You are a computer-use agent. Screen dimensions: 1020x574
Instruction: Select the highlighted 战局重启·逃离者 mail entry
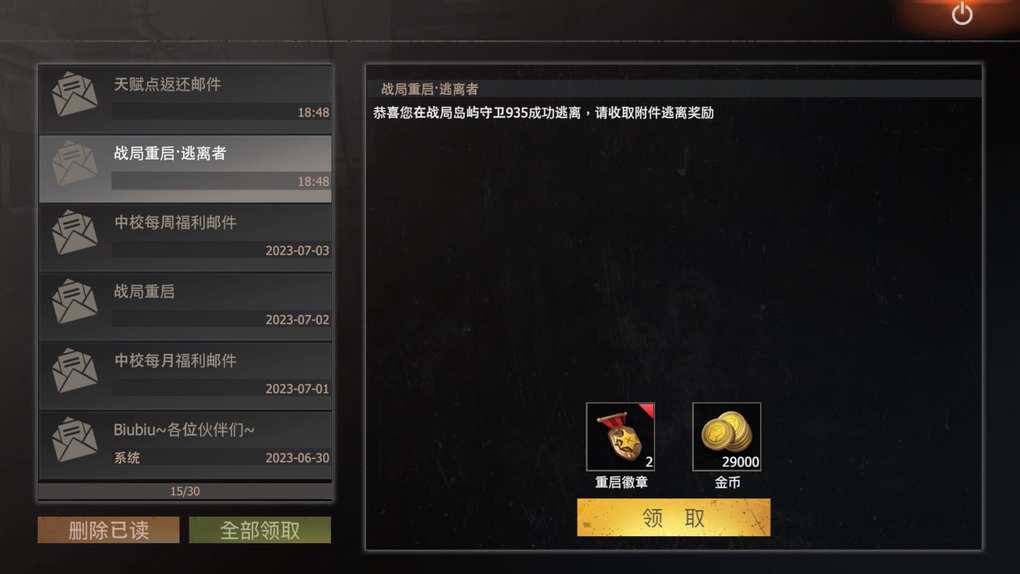[x=185, y=168]
